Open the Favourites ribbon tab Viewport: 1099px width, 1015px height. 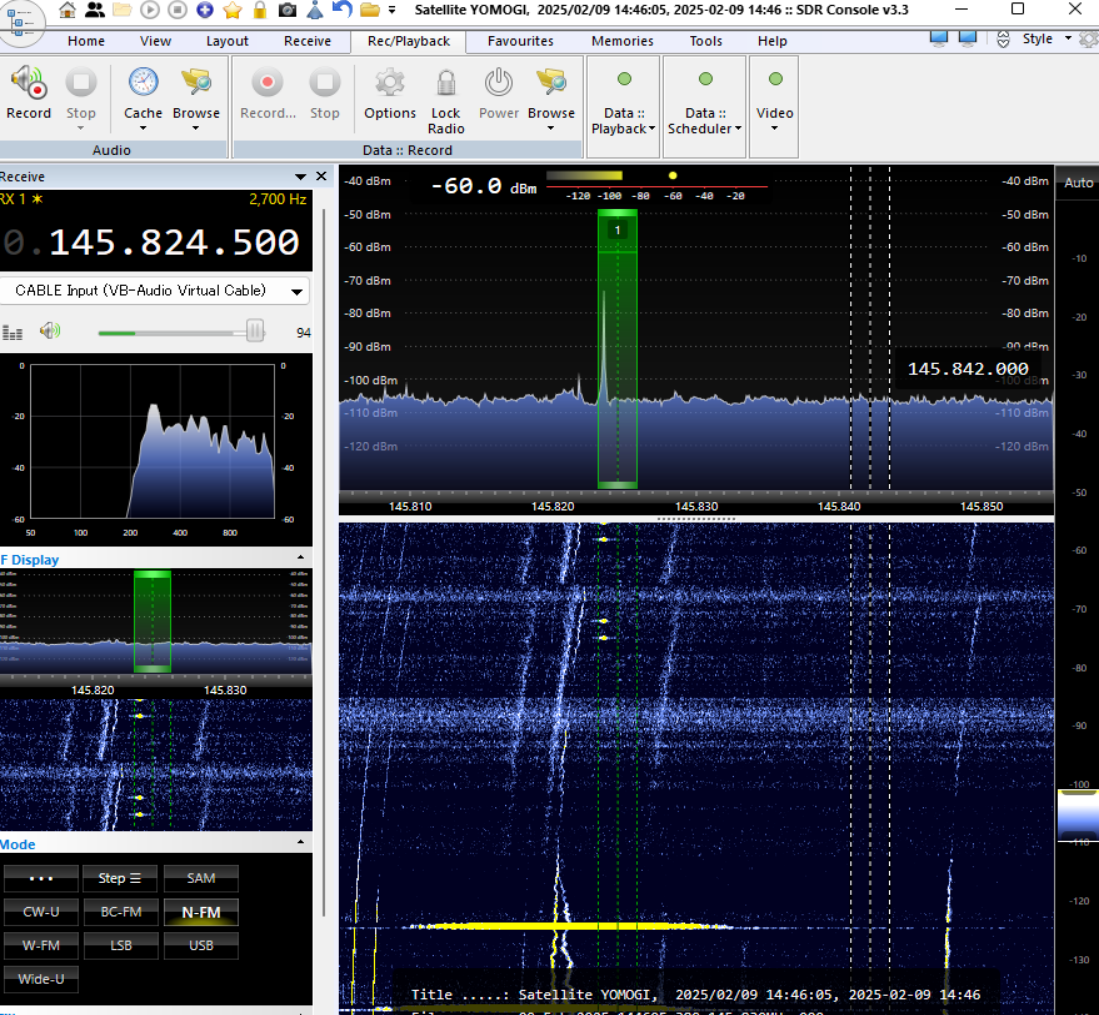click(520, 41)
